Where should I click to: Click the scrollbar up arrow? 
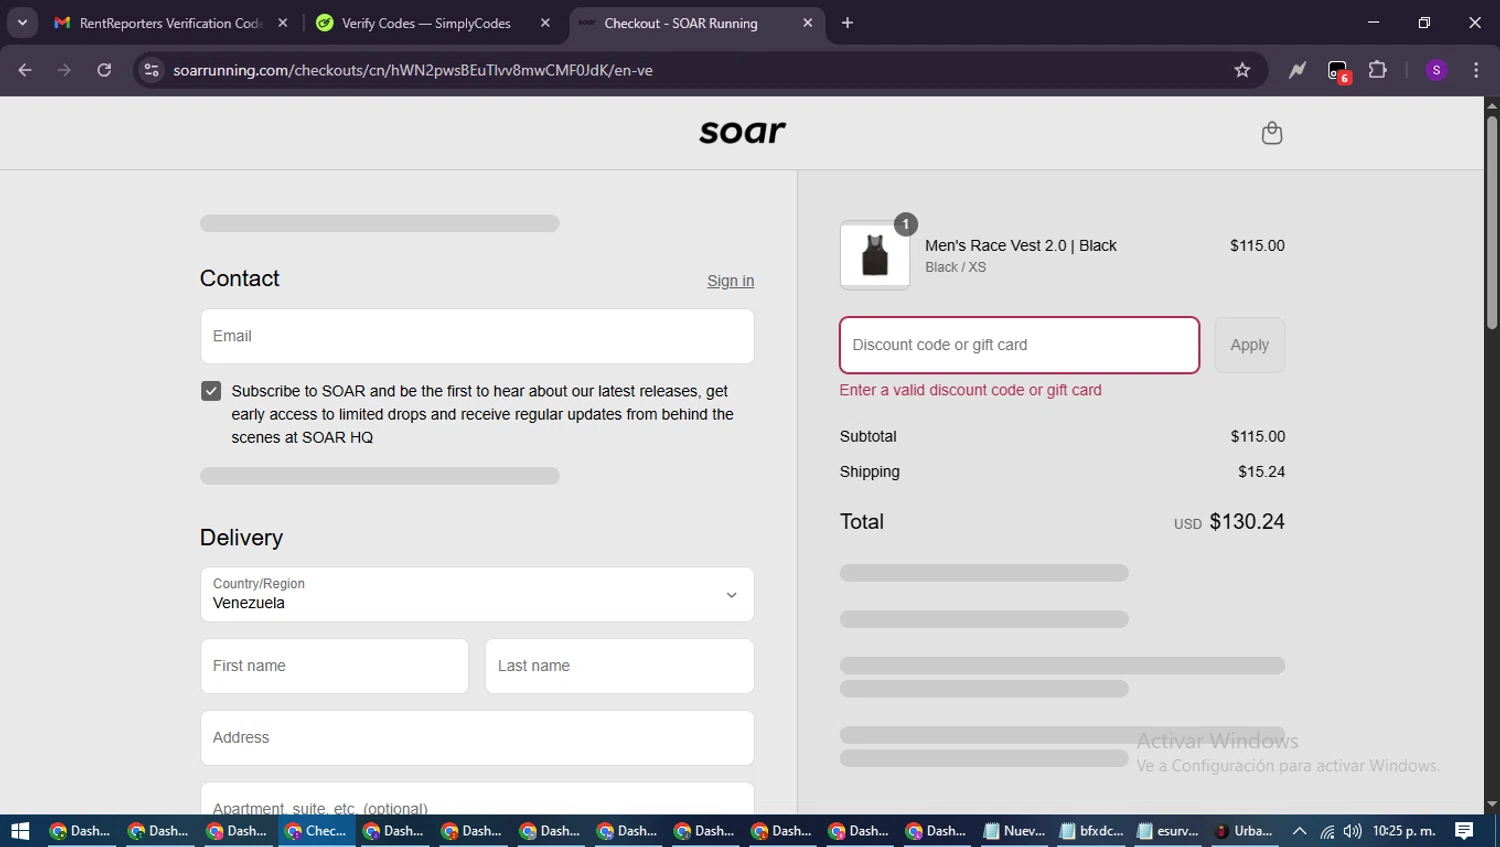click(1491, 105)
